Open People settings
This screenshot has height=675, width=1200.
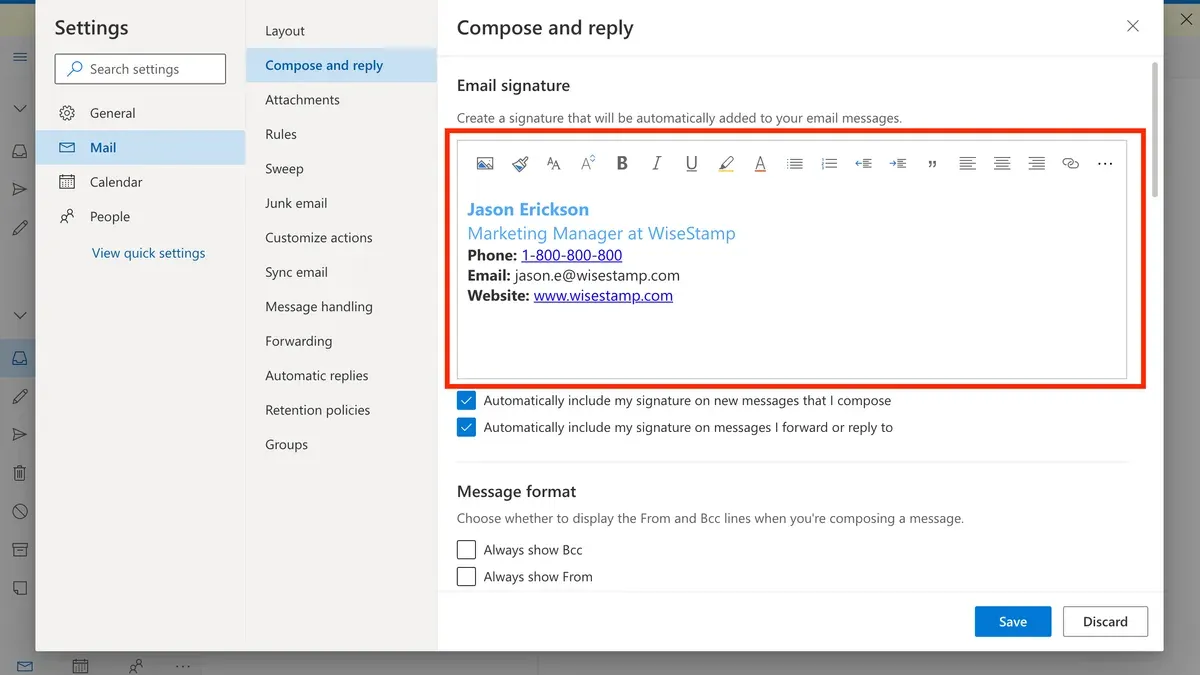[140, 216]
